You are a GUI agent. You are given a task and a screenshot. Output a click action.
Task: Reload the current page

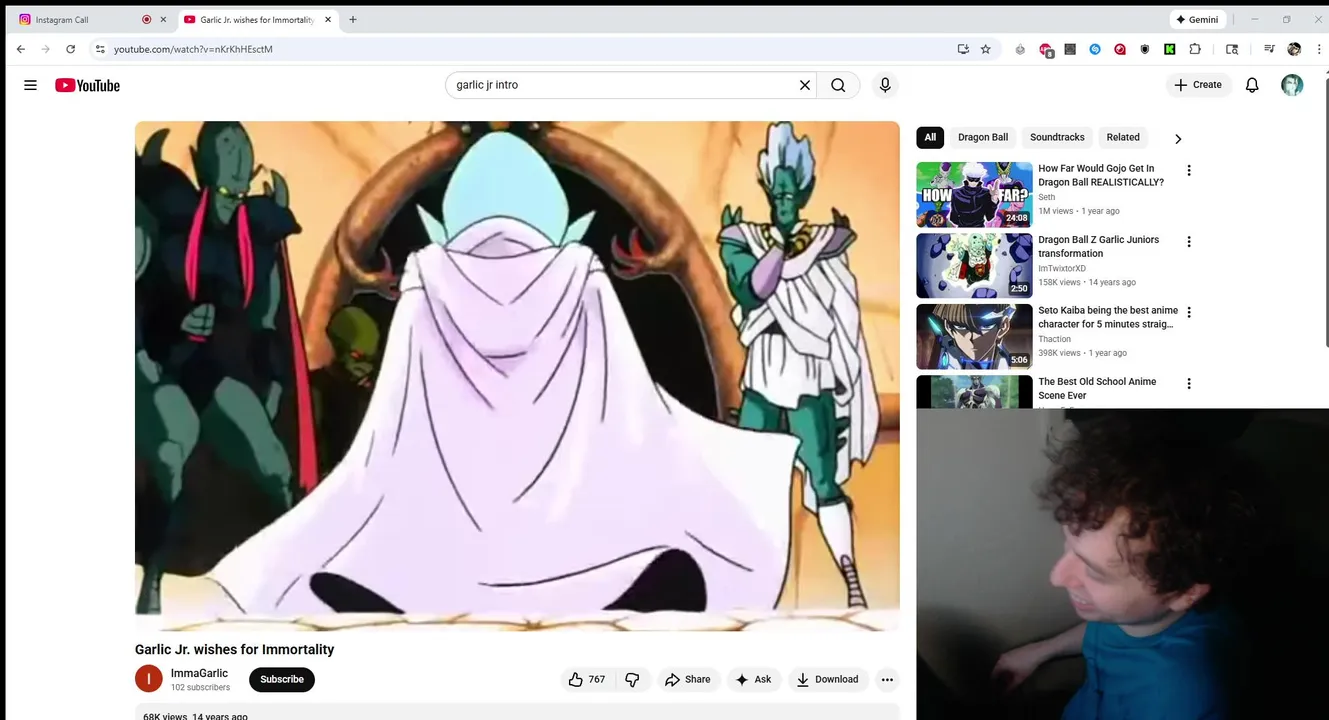click(70, 49)
